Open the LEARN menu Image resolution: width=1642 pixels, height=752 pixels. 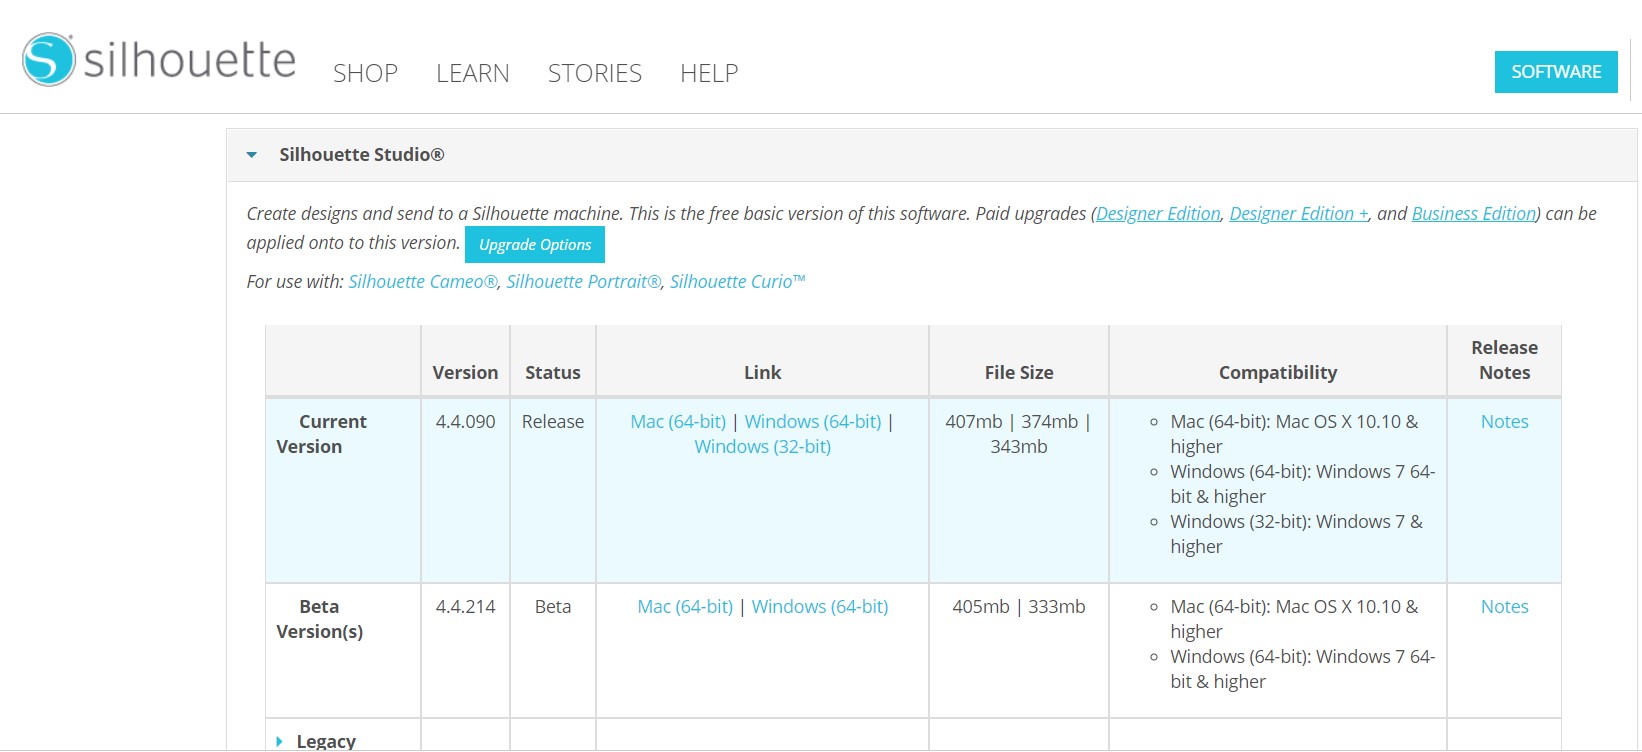click(472, 73)
